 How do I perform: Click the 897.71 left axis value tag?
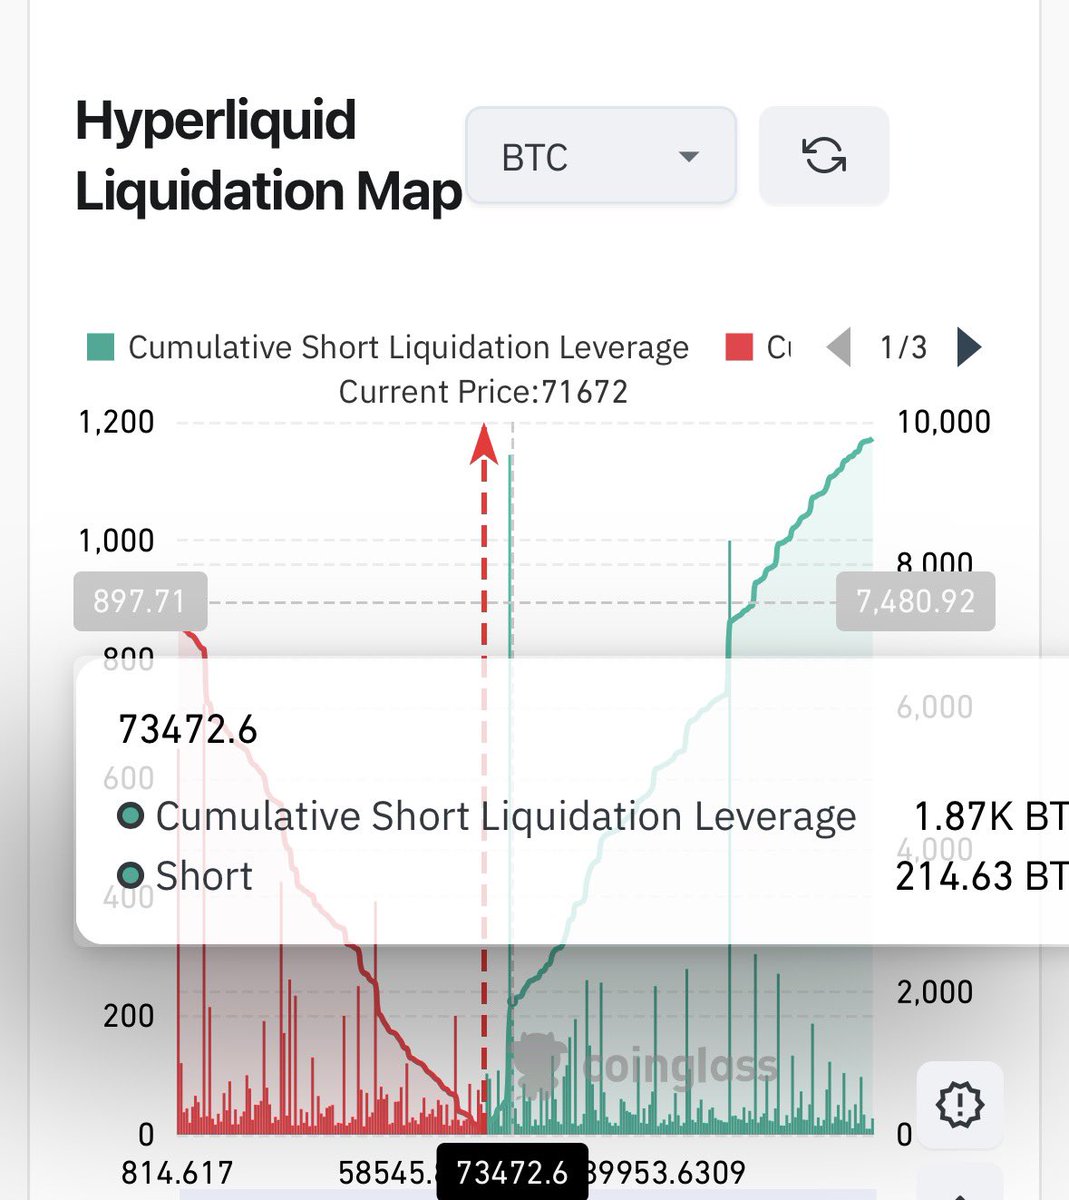[x=140, y=602]
